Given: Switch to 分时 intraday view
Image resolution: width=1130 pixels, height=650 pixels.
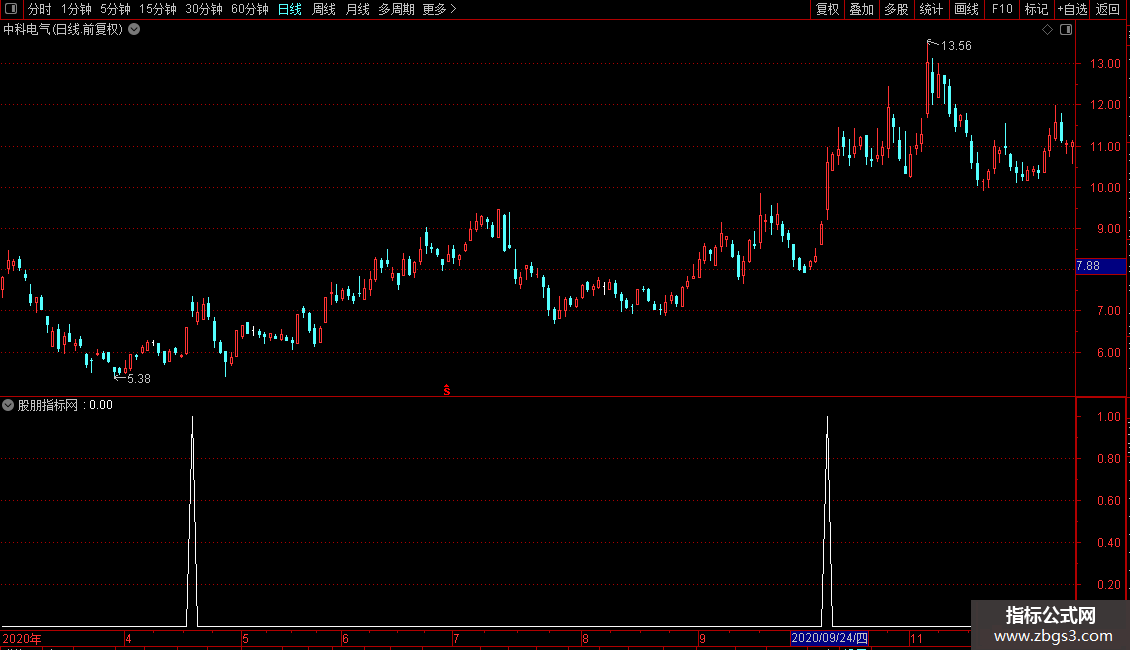Looking at the screenshot, I should 40,9.
